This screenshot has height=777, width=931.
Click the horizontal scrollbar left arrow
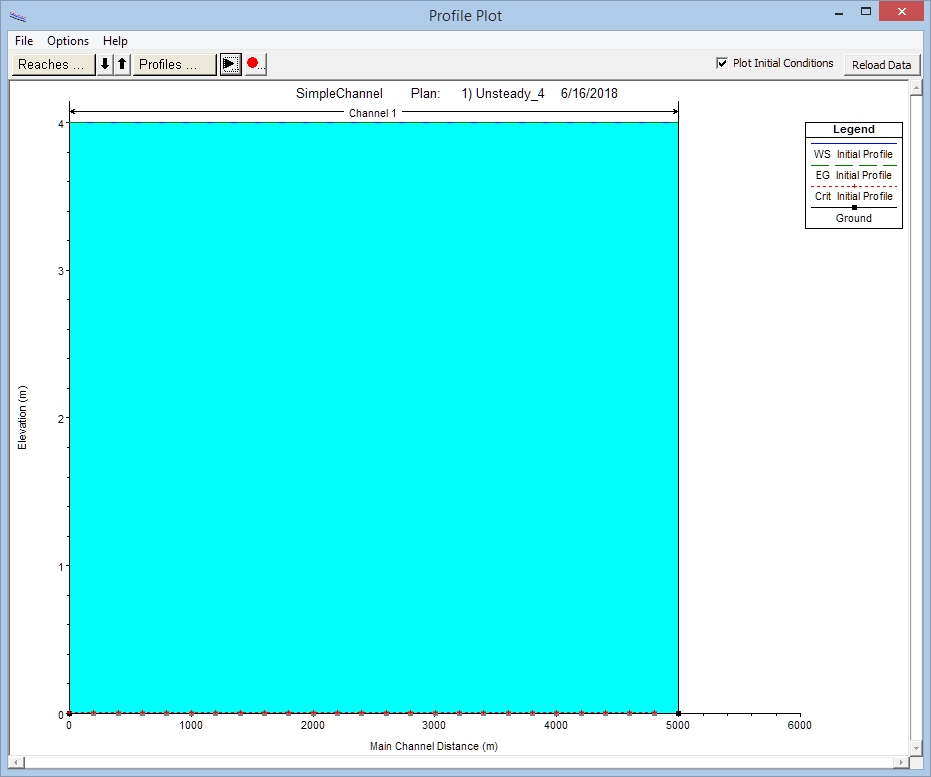tap(17, 762)
